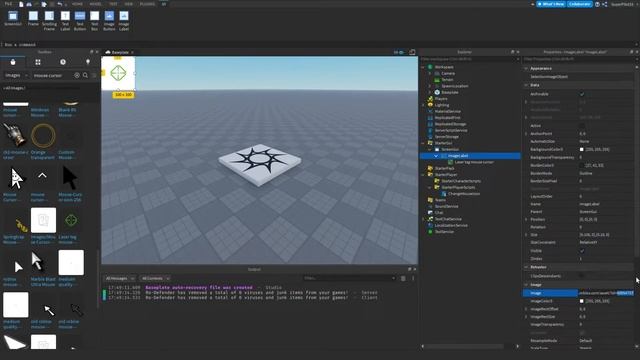The image size is (640, 360).
Task: Switch to the Model ribbon tab
Action: (96, 4)
